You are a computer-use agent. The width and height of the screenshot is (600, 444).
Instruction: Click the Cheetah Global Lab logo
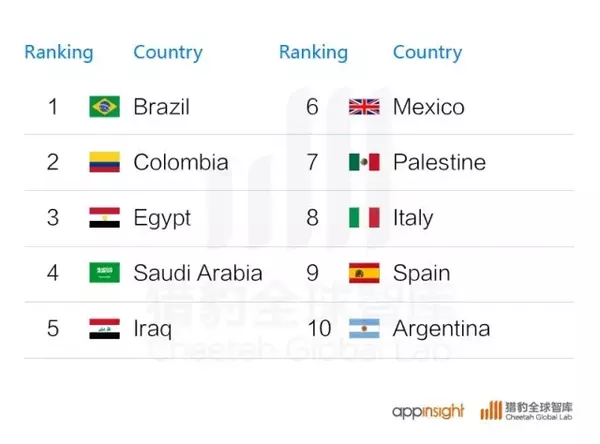click(x=527, y=409)
